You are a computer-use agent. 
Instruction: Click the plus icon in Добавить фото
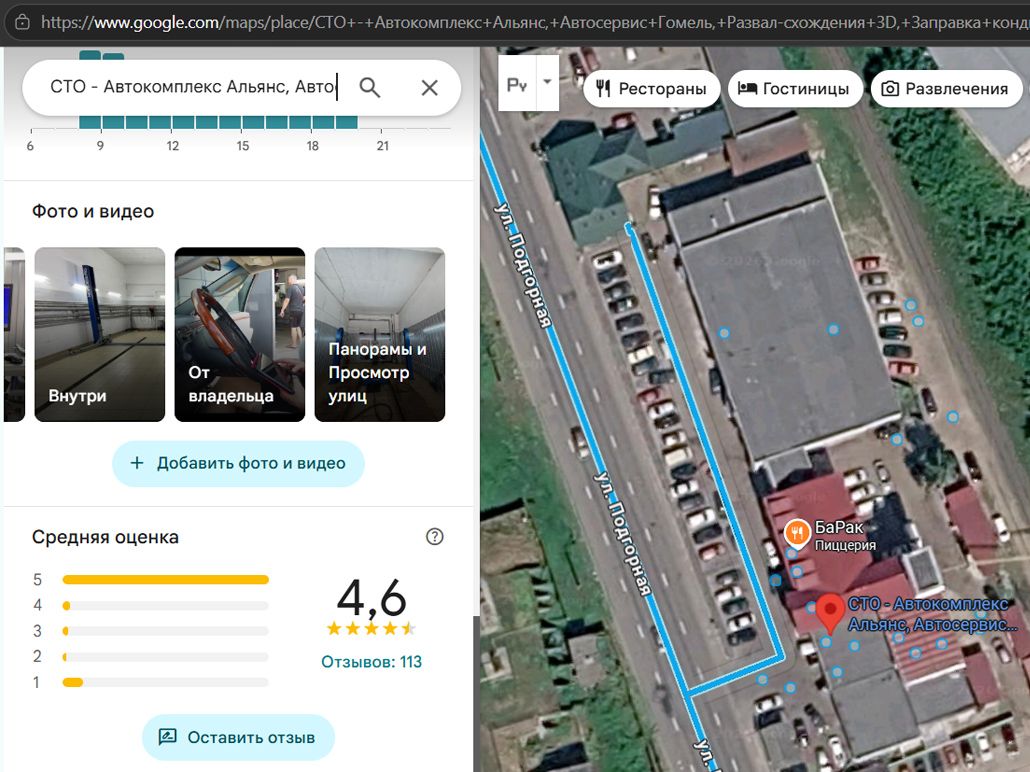[x=137, y=463]
